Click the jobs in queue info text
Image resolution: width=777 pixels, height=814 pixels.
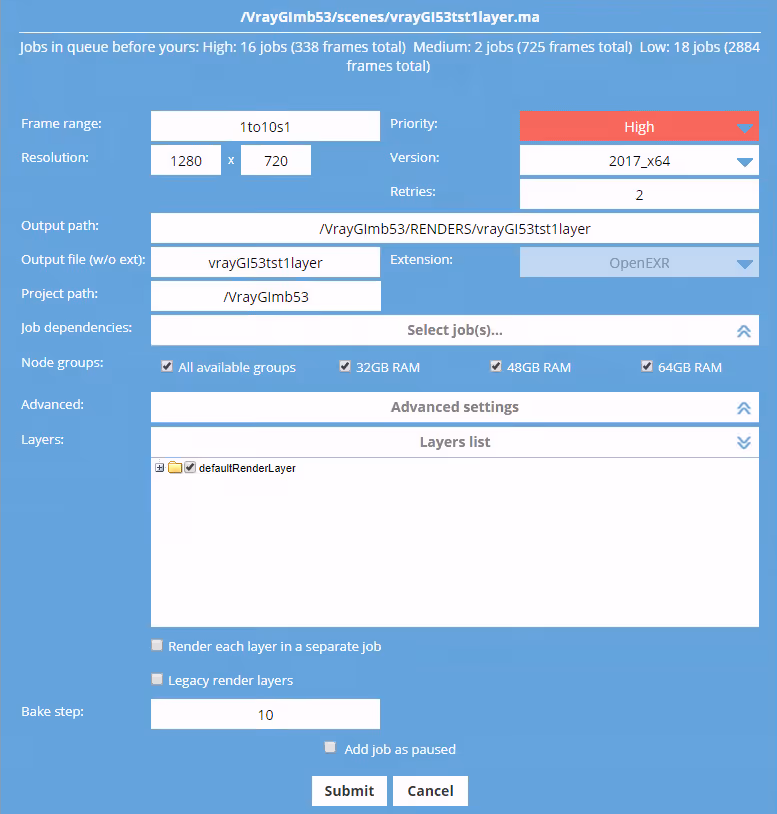tap(389, 56)
